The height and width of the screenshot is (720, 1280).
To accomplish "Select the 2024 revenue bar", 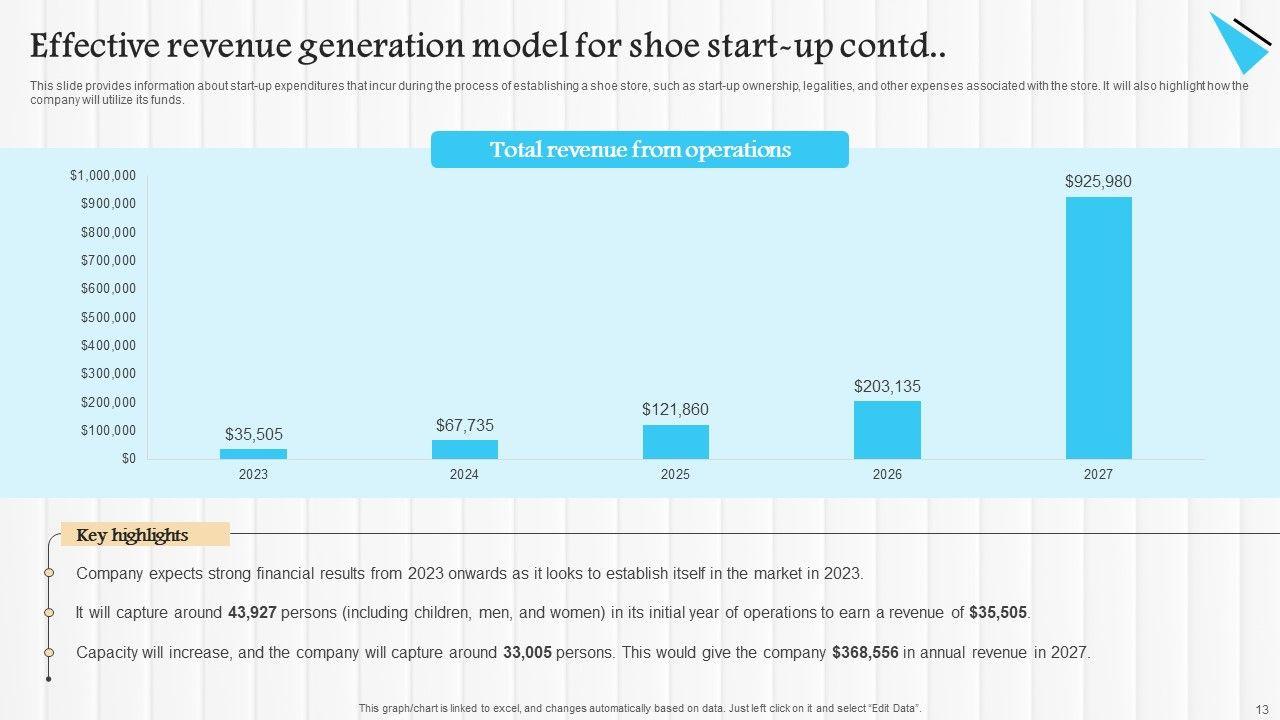I will click(x=464, y=449).
